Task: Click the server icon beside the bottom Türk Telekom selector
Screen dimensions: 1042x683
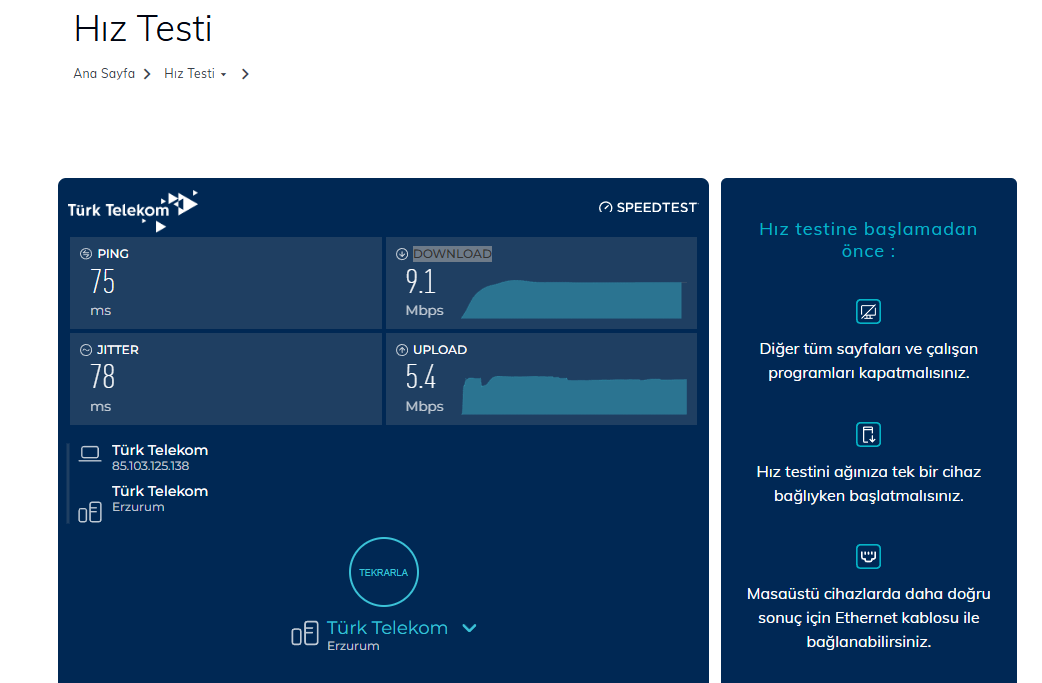Action: pyautogui.click(x=305, y=633)
